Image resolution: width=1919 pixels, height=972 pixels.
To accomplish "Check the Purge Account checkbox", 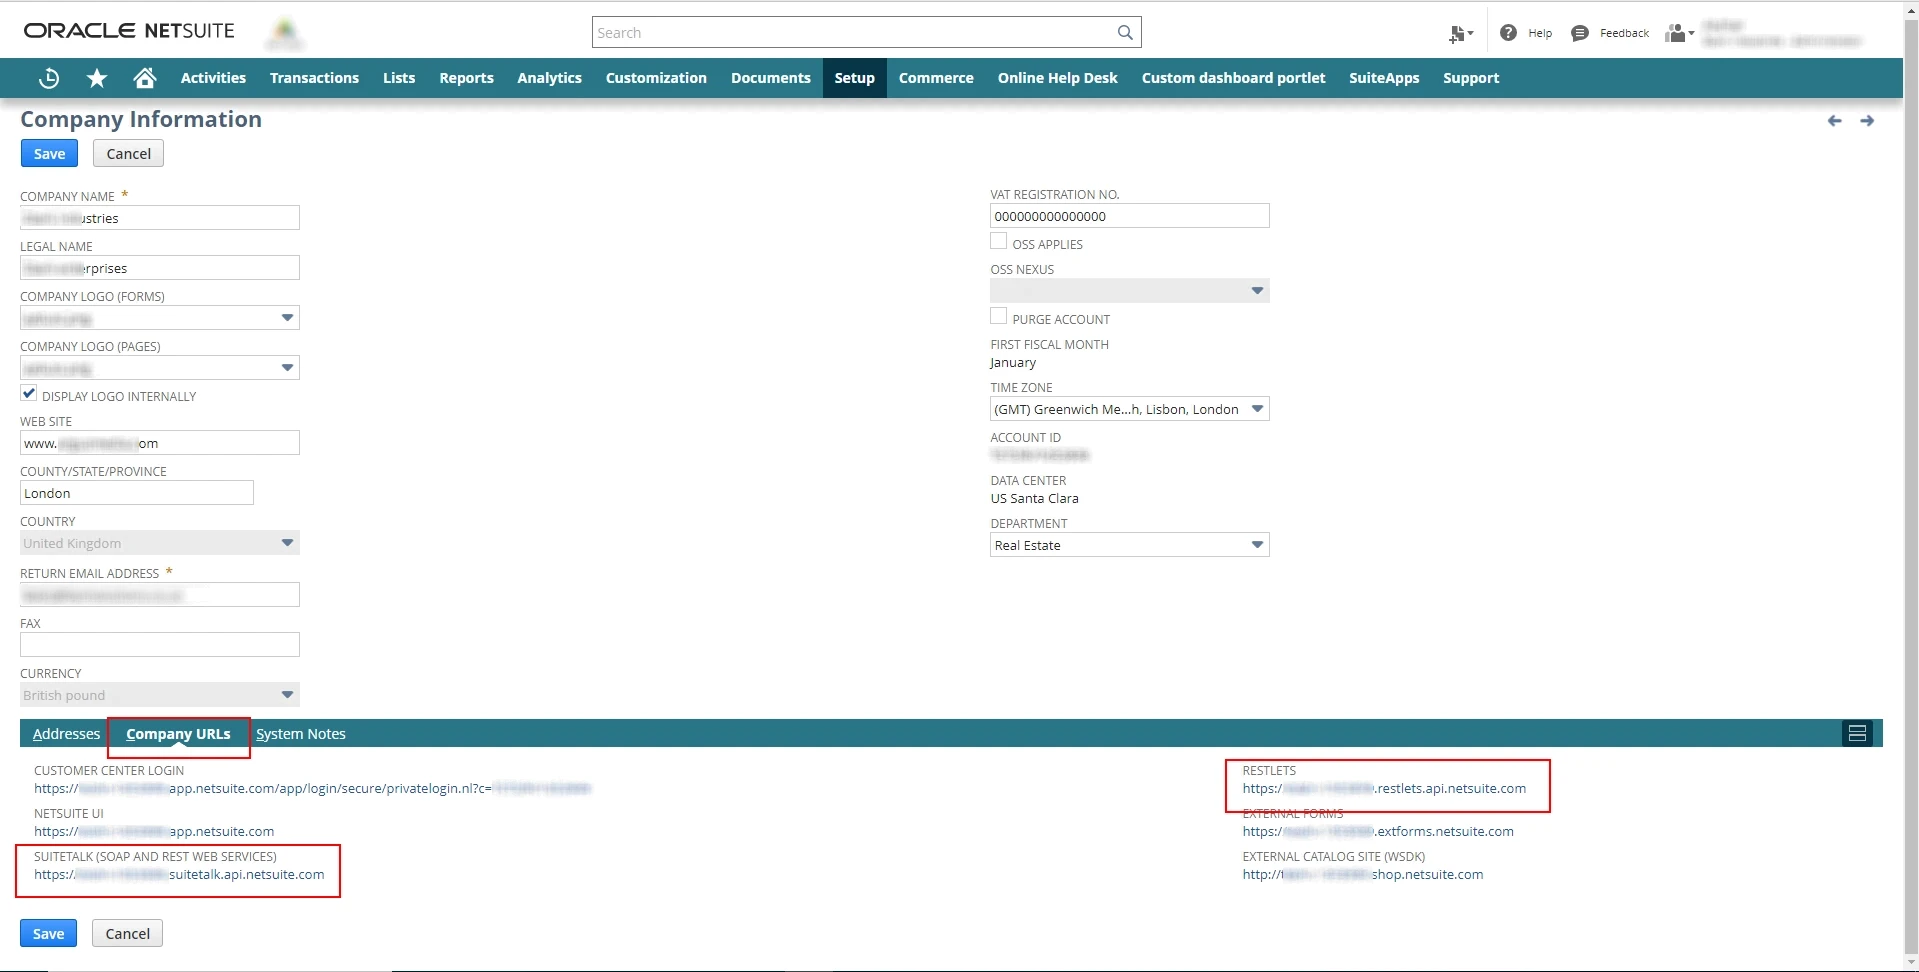I will pyautogui.click(x=998, y=317).
